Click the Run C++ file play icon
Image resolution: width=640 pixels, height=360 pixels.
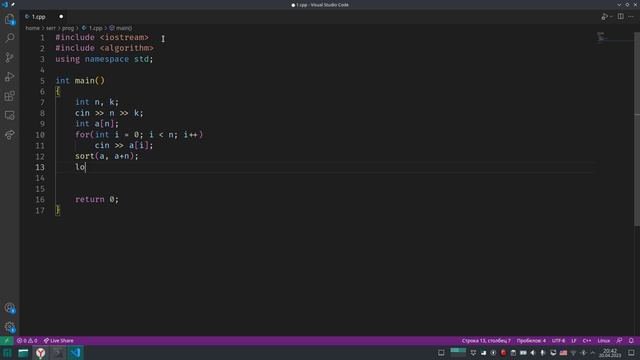coord(604,17)
